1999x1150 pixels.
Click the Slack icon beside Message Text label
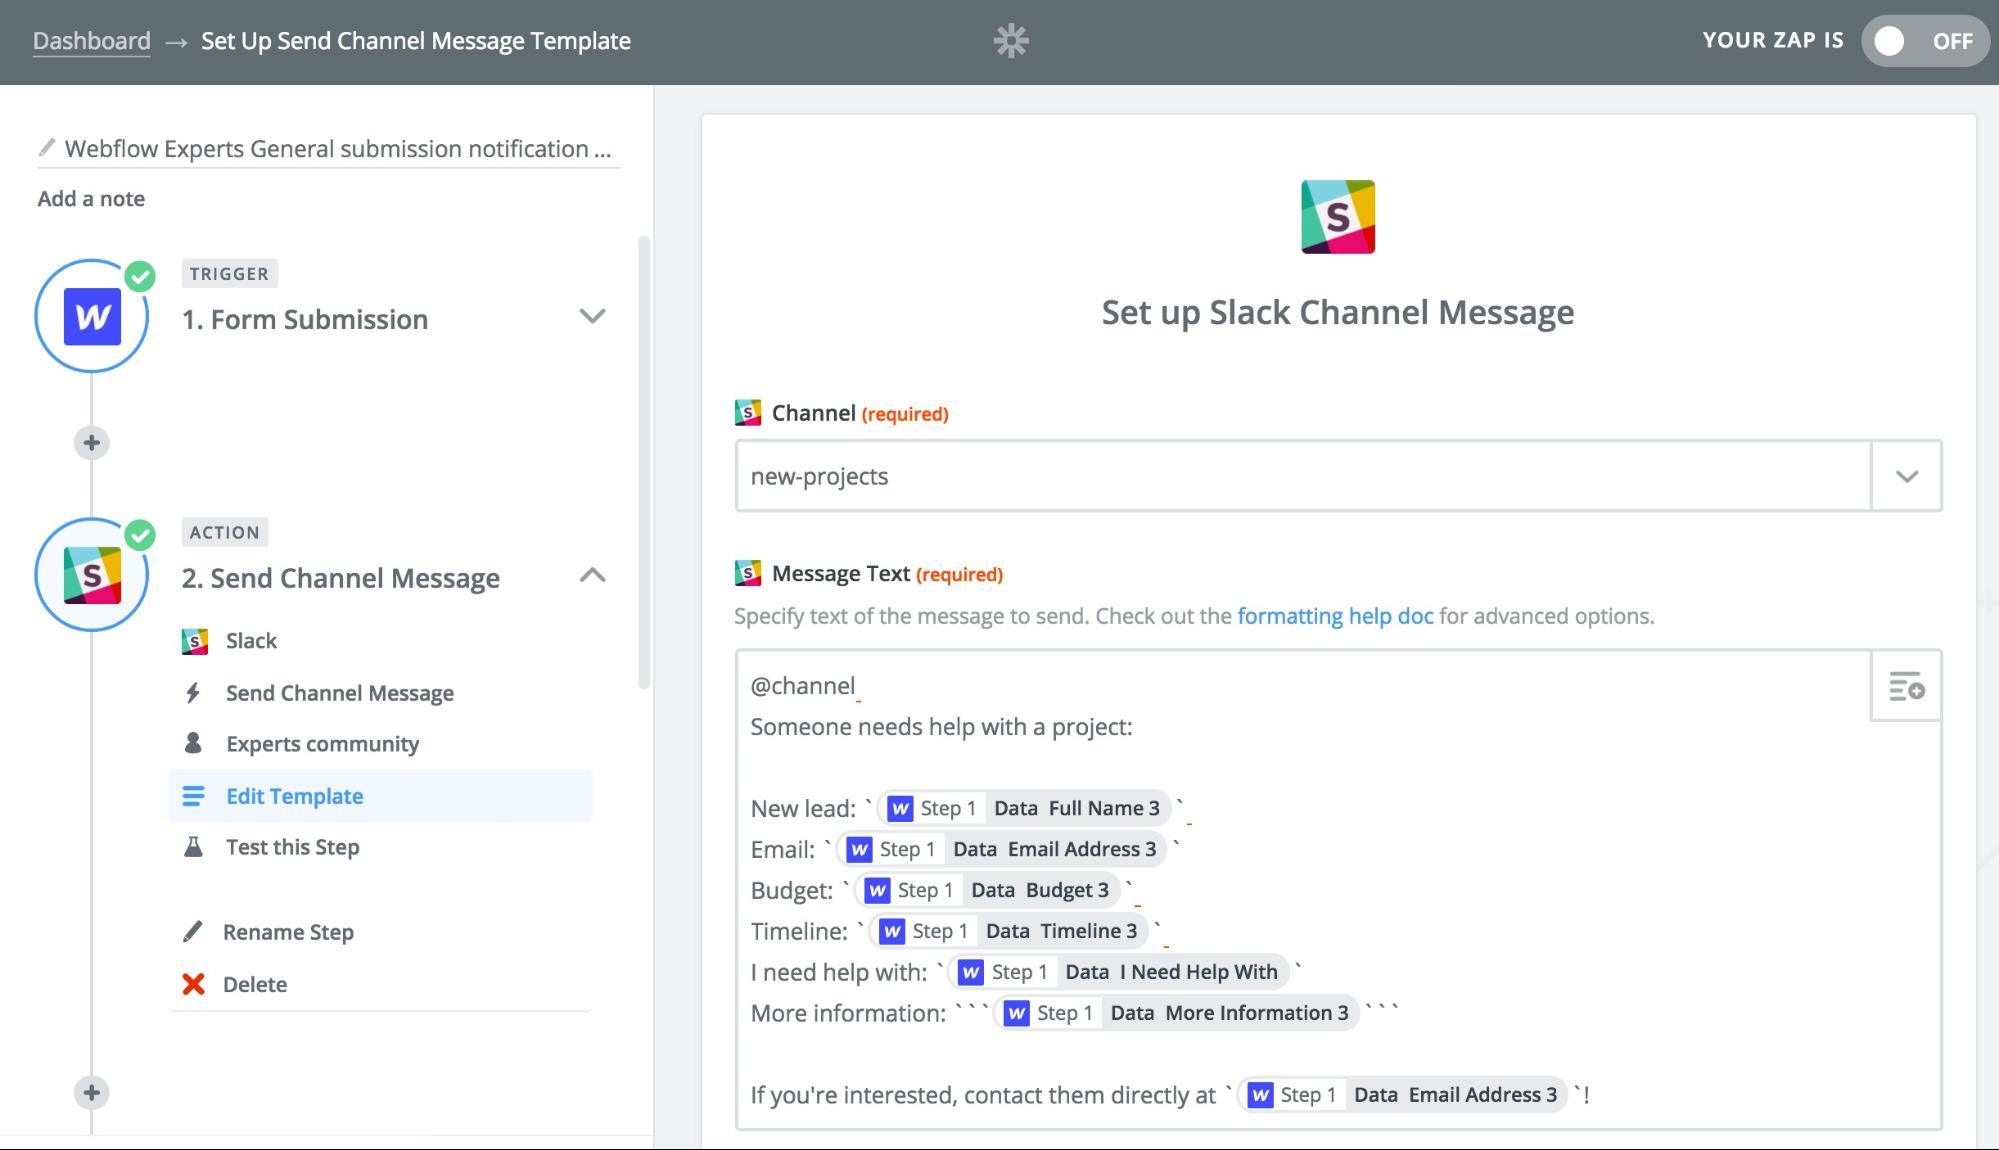748,573
